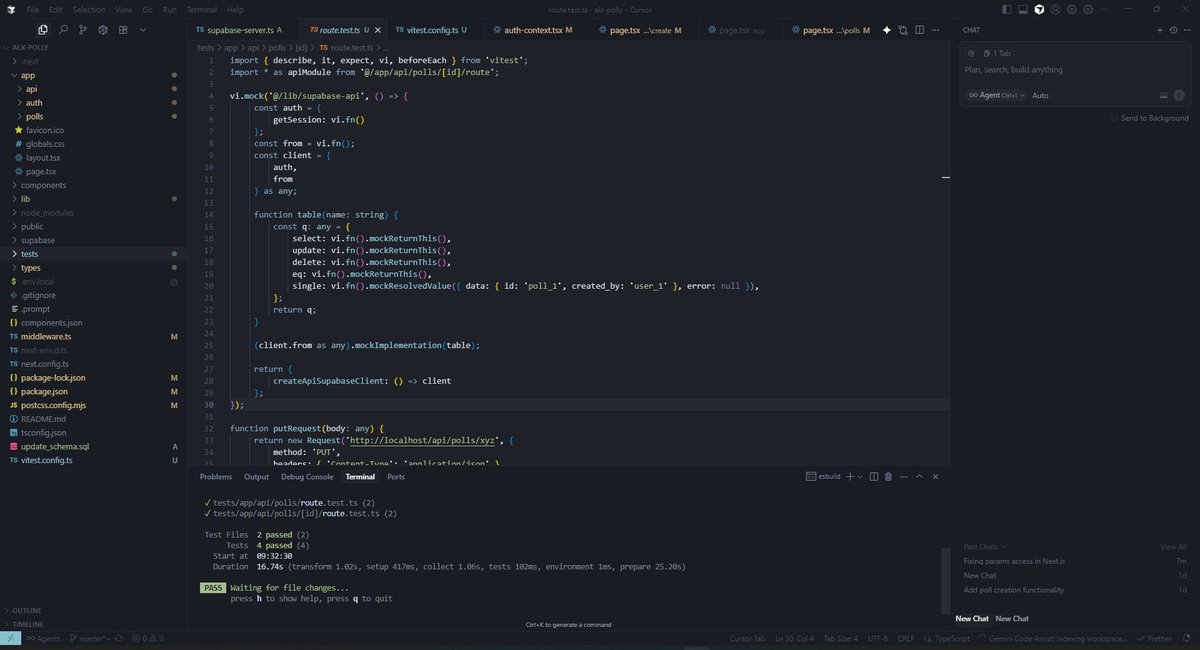The image size is (1200, 650).
Task: Split the editor to the right
Action: pyautogui.click(x=919, y=30)
